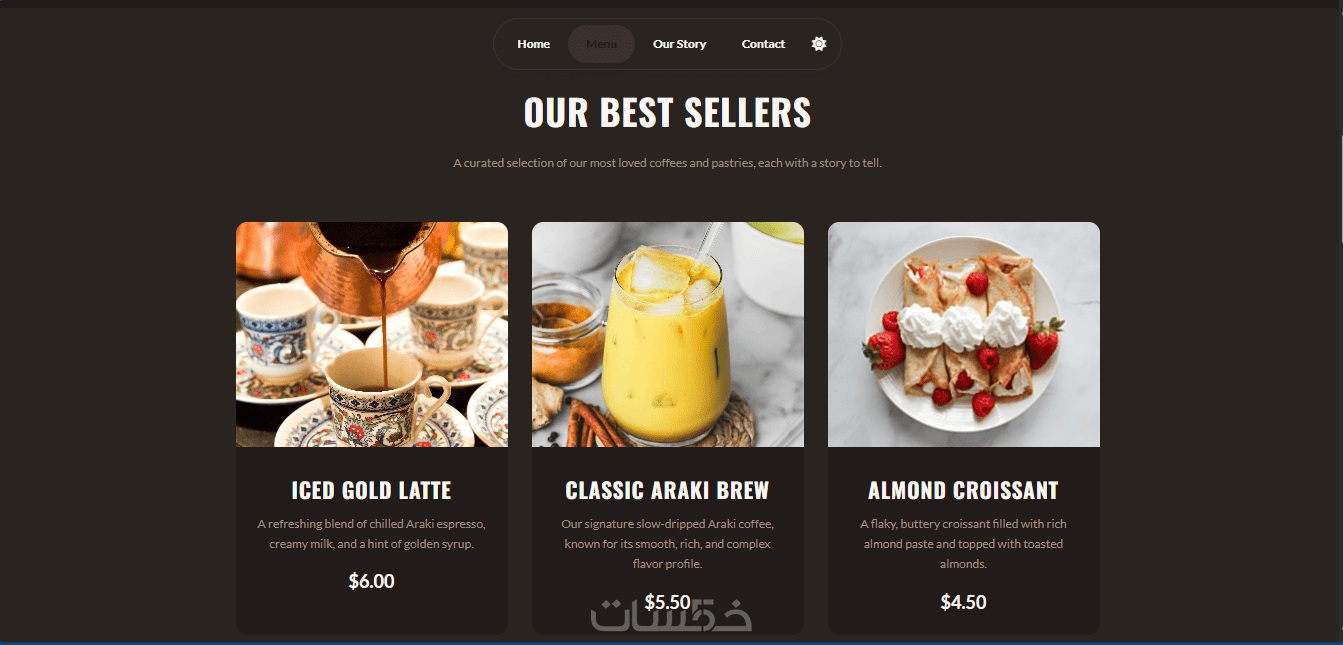This screenshot has width=1343, height=645.
Task: Click the $4.50 price label
Action: (x=964, y=602)
